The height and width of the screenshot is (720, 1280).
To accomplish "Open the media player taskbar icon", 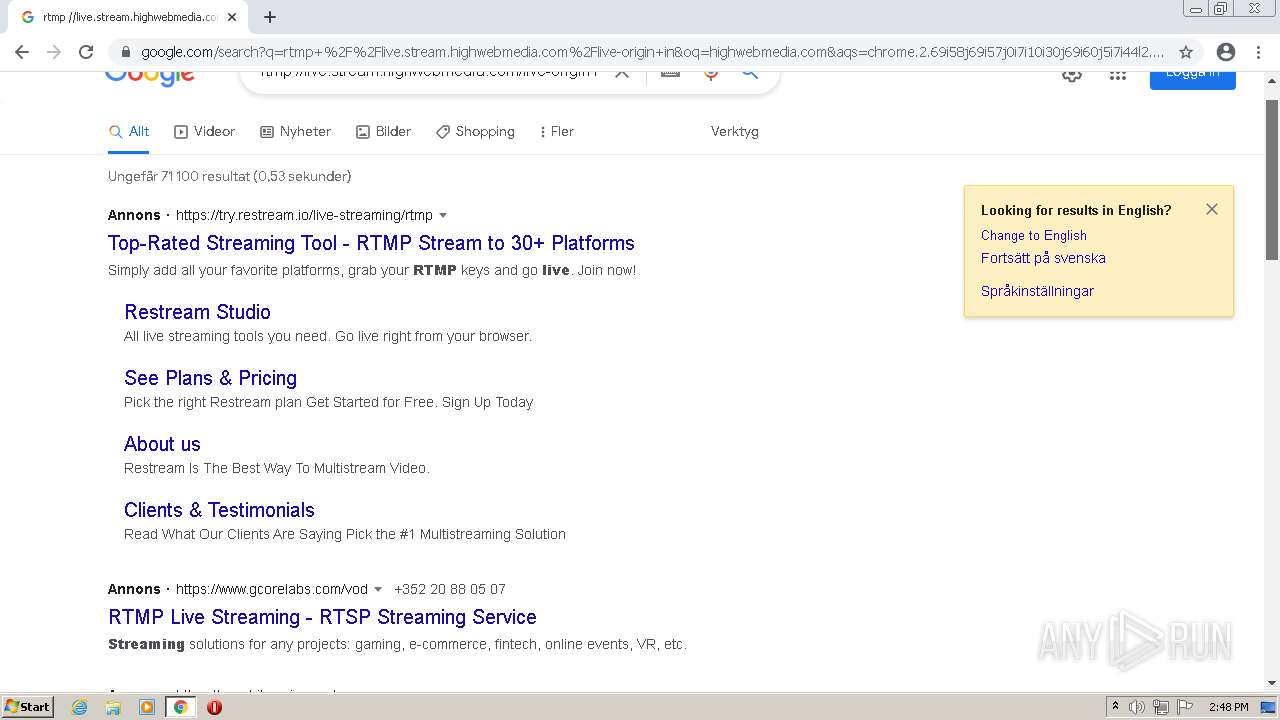I will tap(147, 707).
